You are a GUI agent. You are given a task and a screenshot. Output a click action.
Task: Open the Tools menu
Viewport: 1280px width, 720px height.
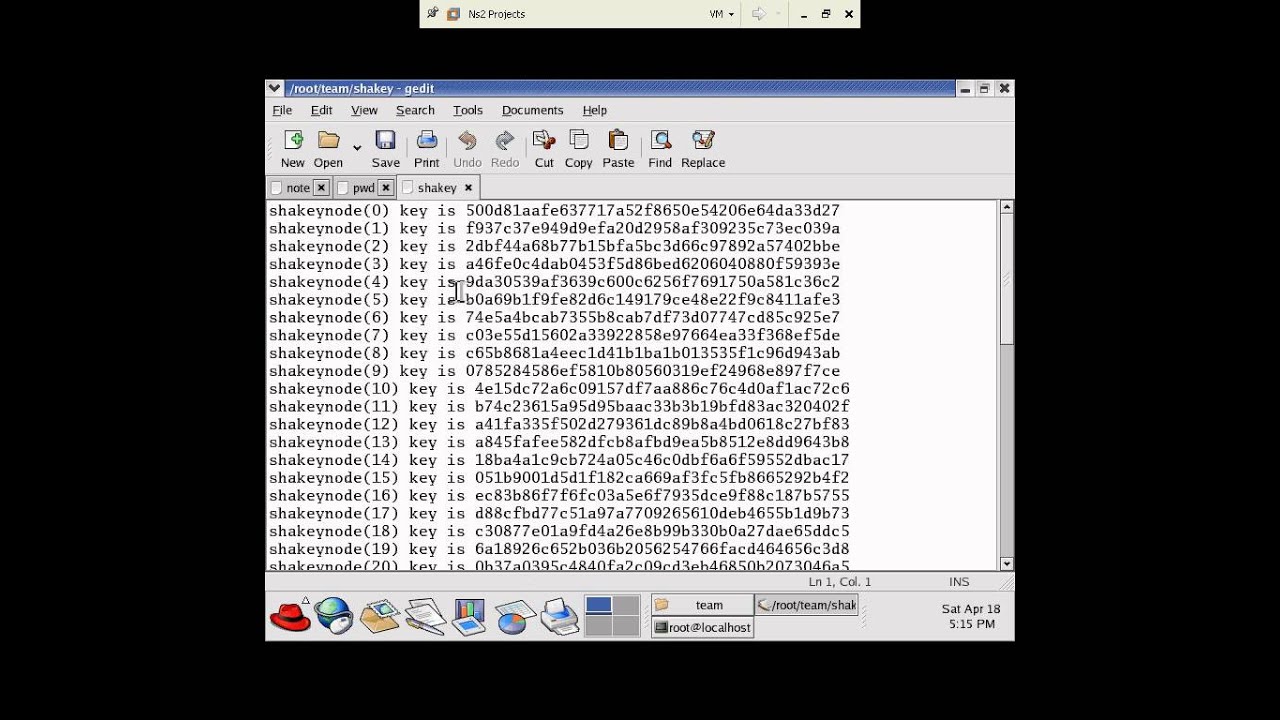[x=468, y=110]
